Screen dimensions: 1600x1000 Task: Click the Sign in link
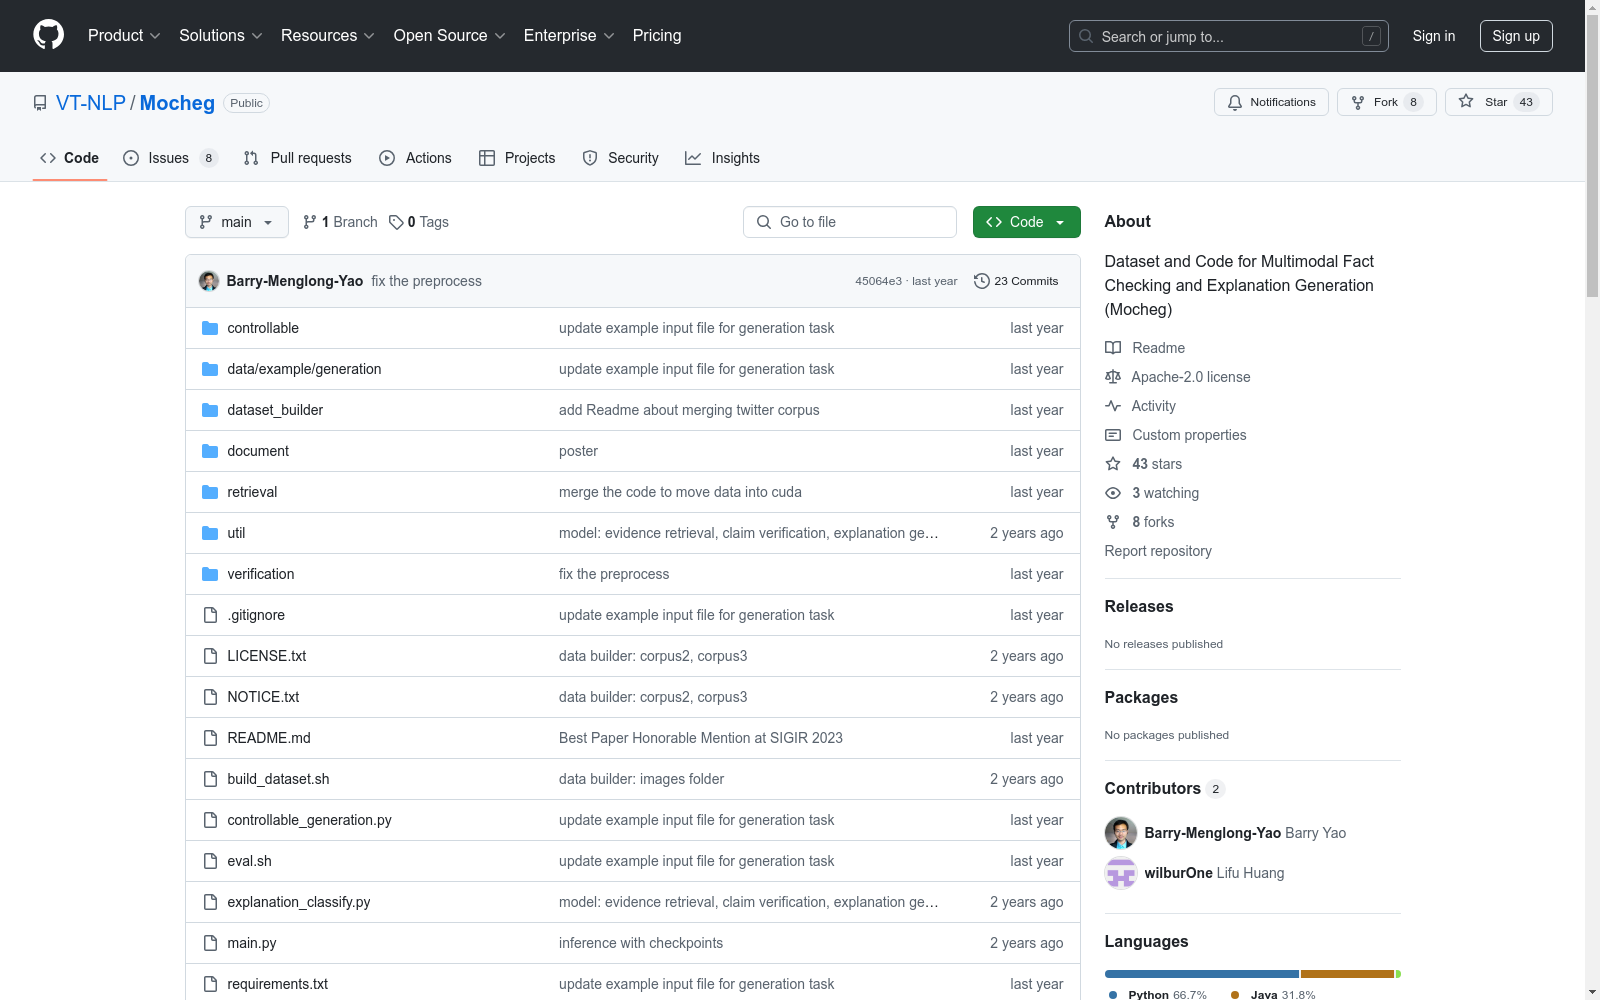click(1434, 36)
